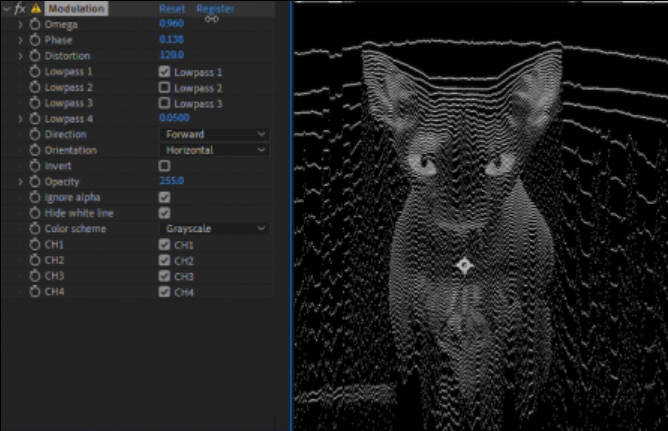Viewport: 668px width, 431px height.
Task: Open the Color scheme dropdown set to Grayscale
Action: point(215,229)
